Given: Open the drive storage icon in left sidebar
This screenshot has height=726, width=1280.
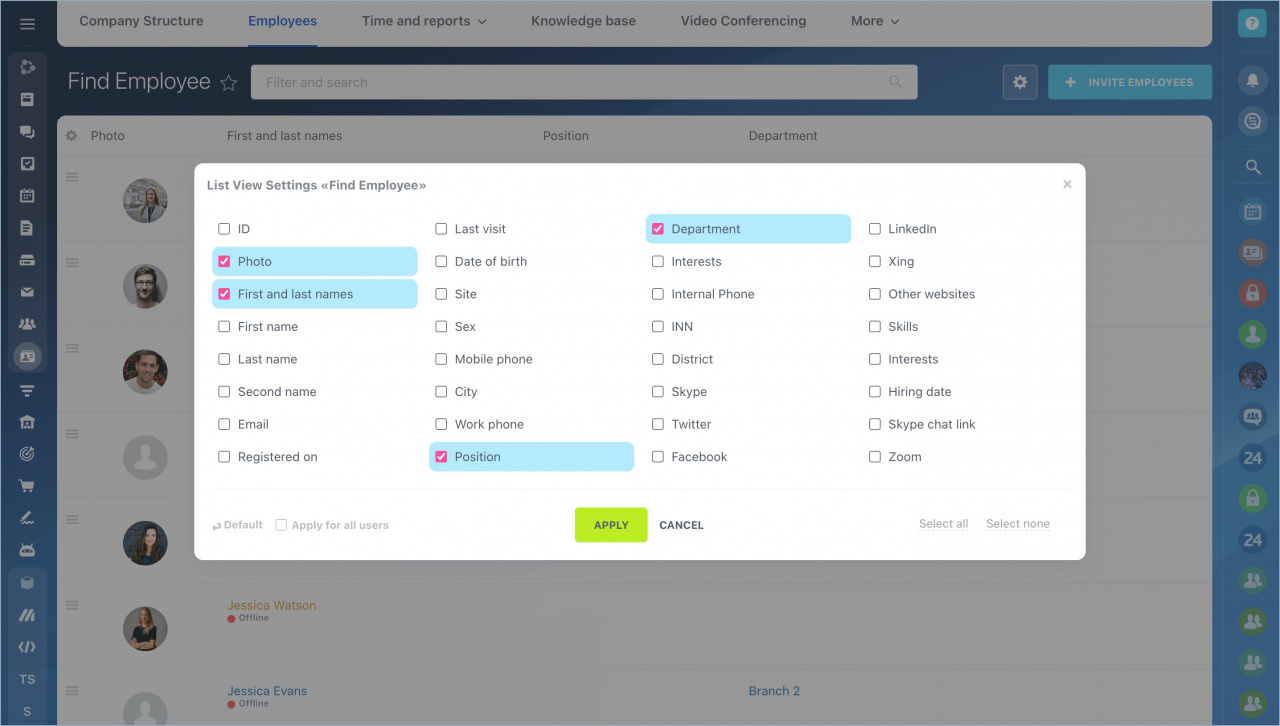Looking at the screenshot, I should click(27, 260).
